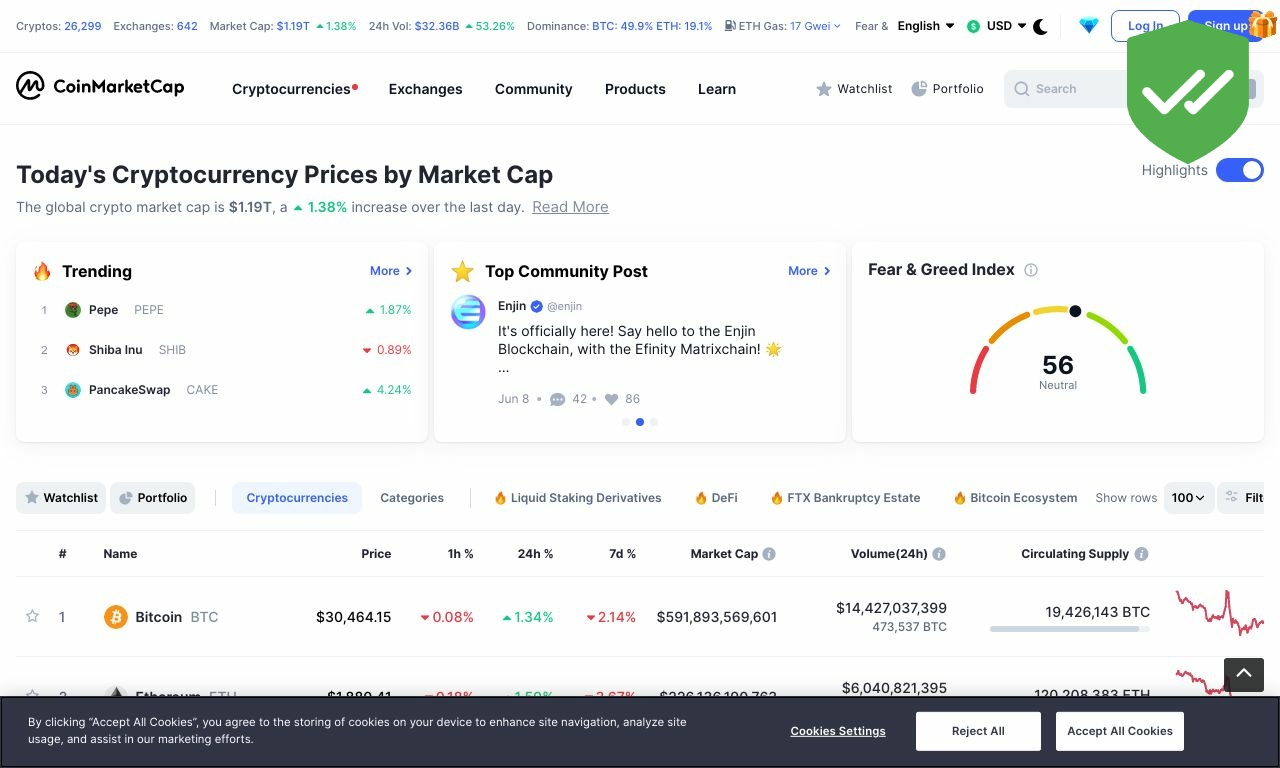The width and height of the screenshot is (1280, 768).
Task: Open the English language dropdown
Action: (x=926, y=26)
